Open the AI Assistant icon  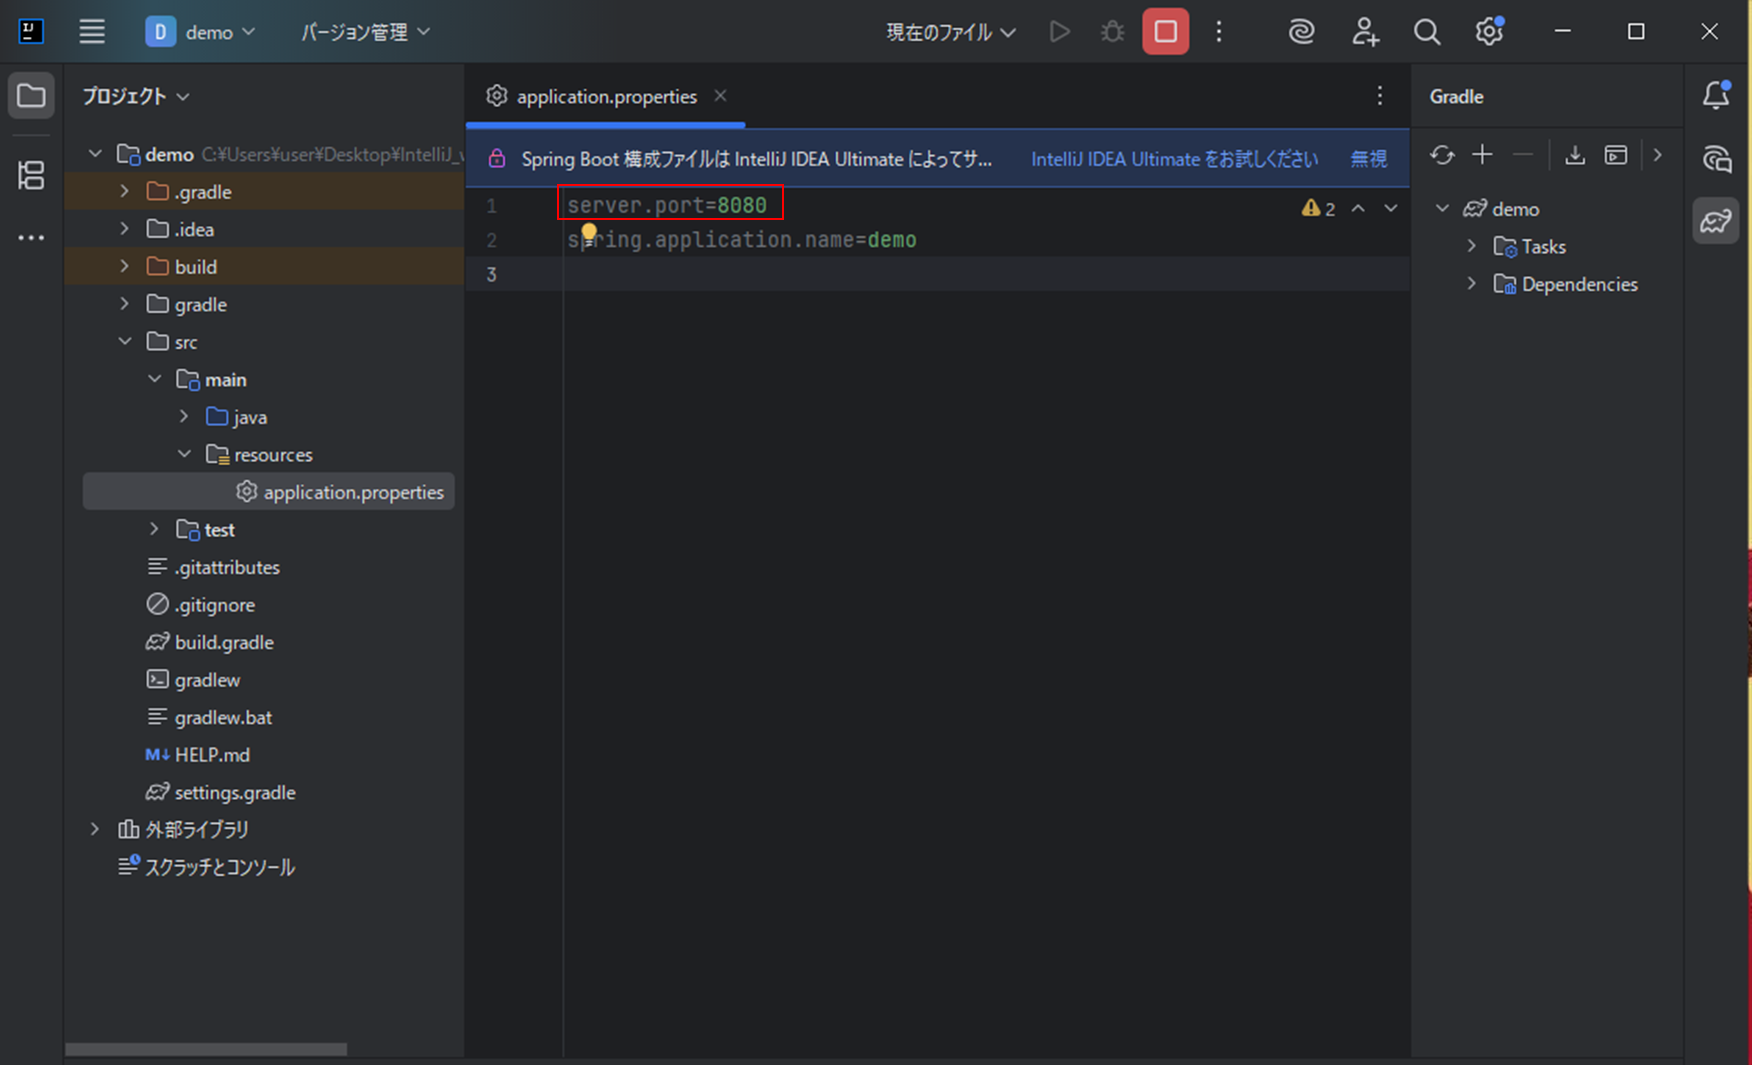tap(1301, 31)
